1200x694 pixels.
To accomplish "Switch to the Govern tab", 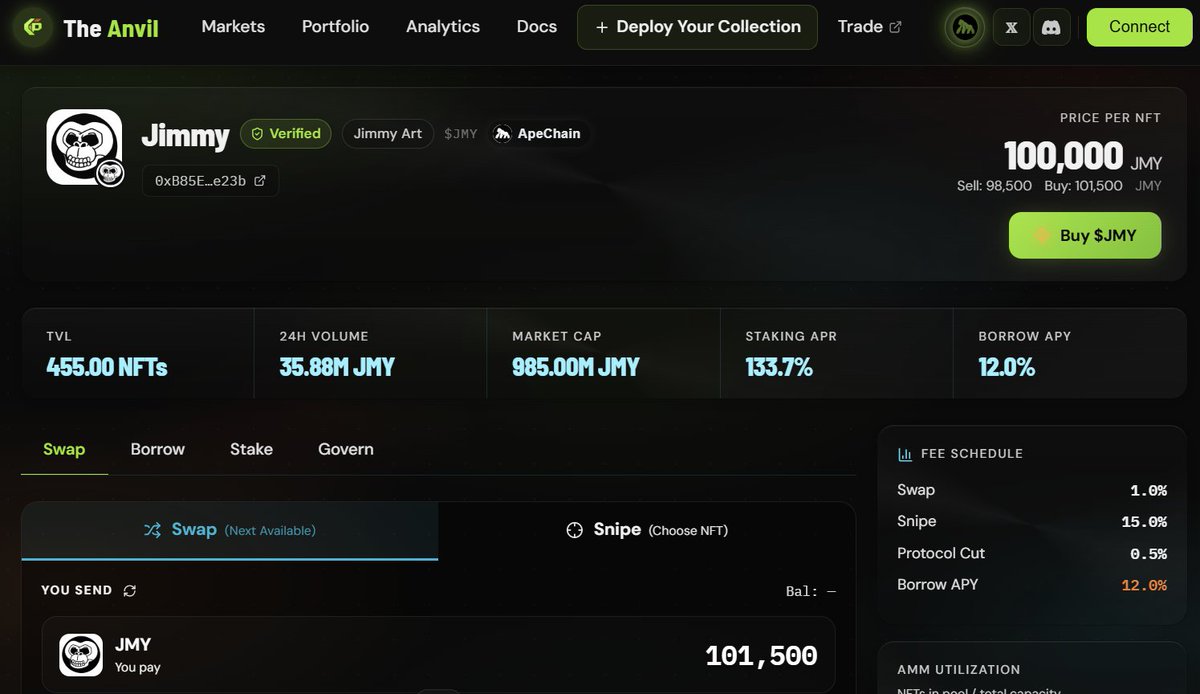I will pyautogui.click(x=346, y=449).
